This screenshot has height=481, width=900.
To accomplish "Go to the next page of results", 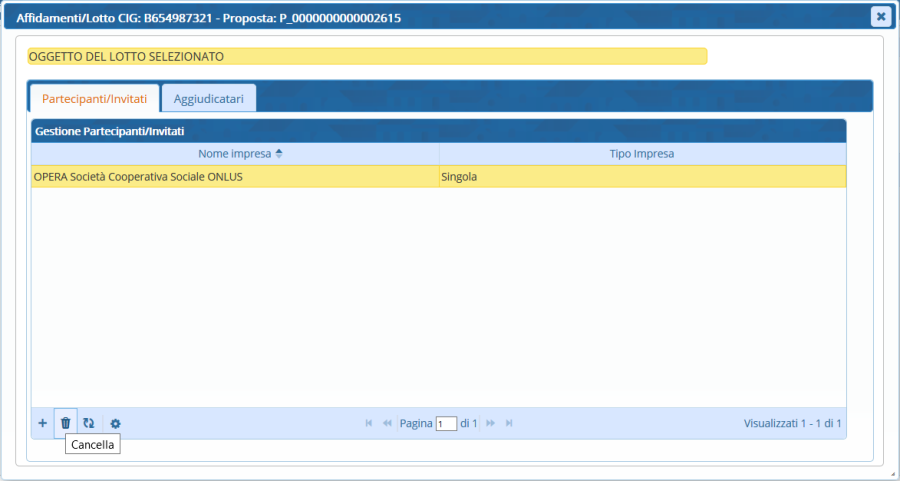I will (x=491, y=423).
